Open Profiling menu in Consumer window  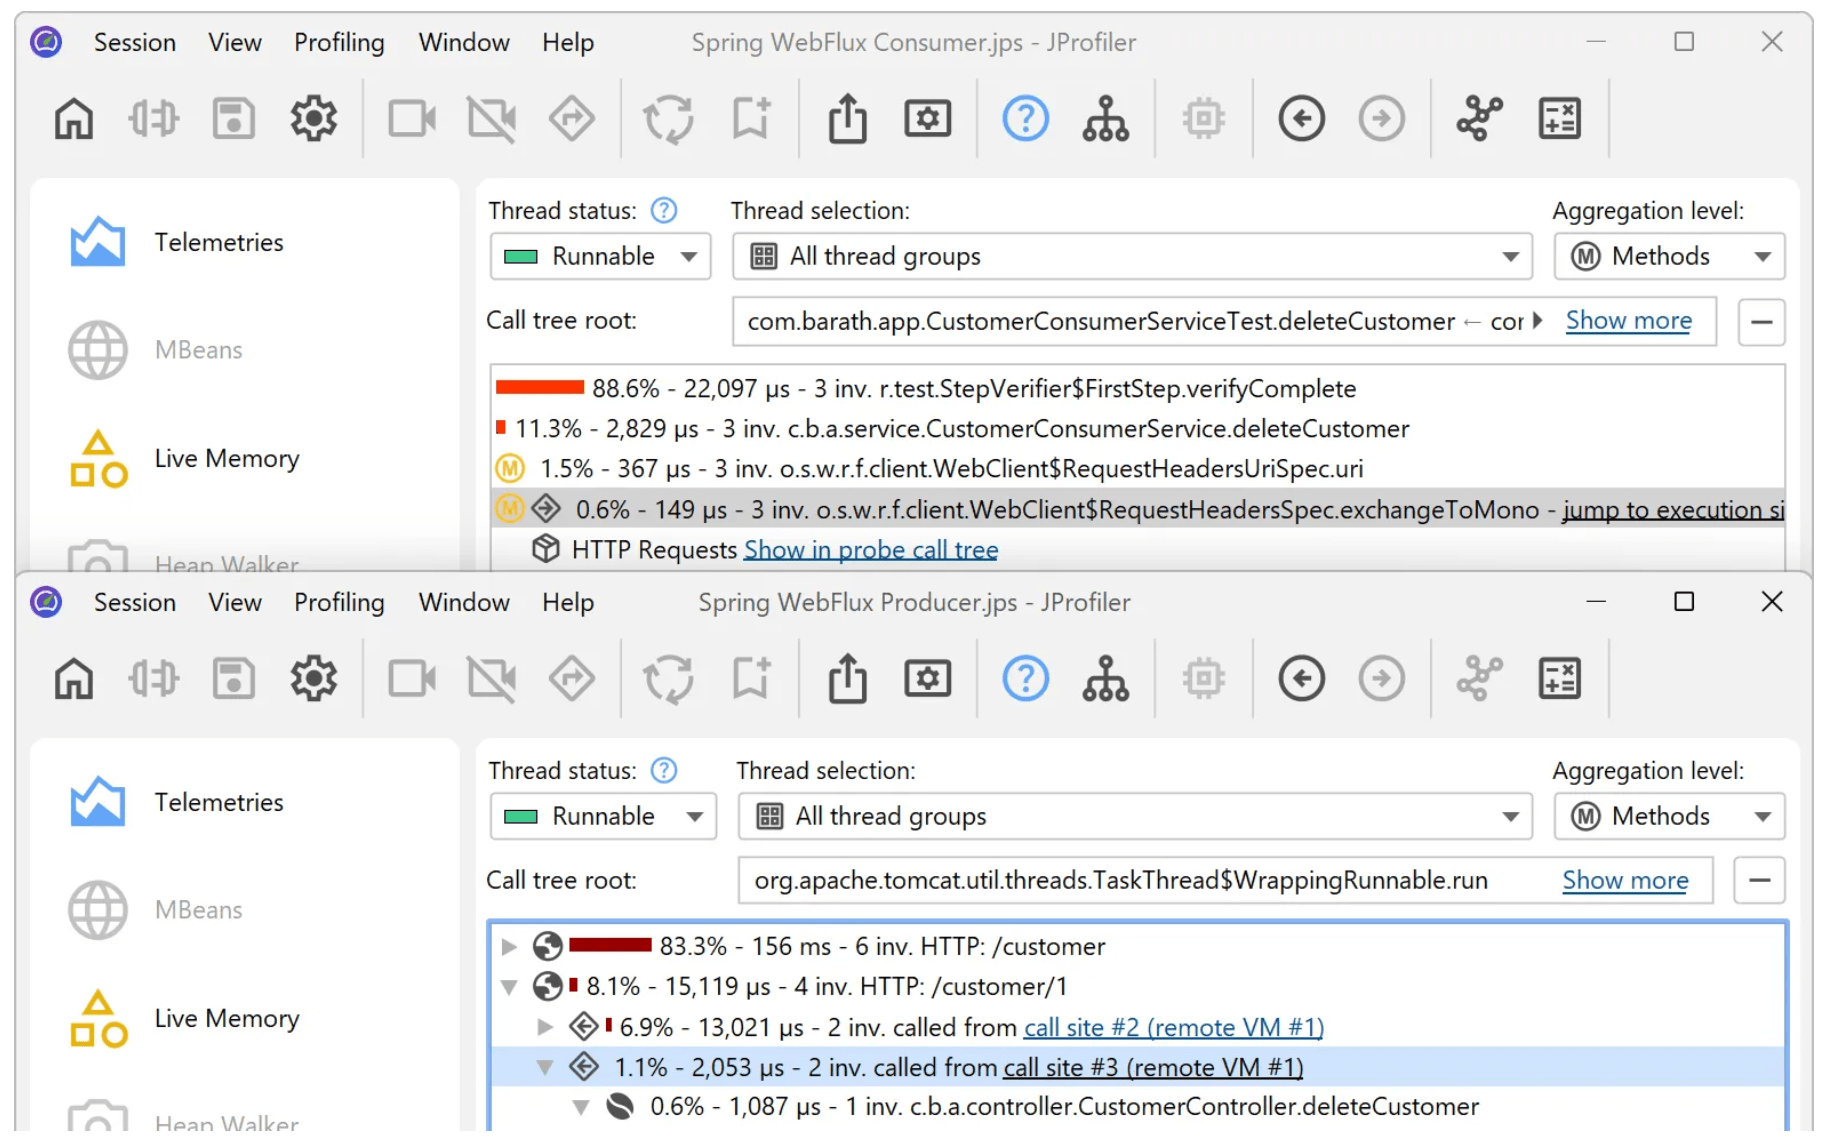(339, 43)
